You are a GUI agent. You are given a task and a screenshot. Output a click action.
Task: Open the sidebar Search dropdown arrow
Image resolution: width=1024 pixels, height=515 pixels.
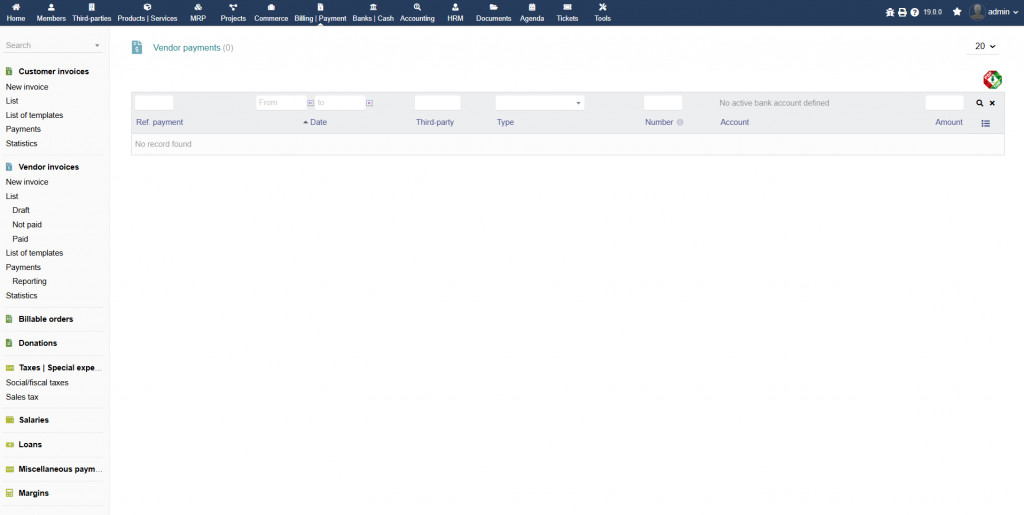[97, 46]
